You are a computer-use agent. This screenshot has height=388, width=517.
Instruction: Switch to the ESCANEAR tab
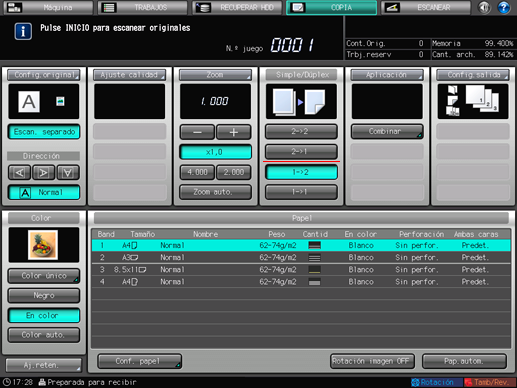[426, 7]
